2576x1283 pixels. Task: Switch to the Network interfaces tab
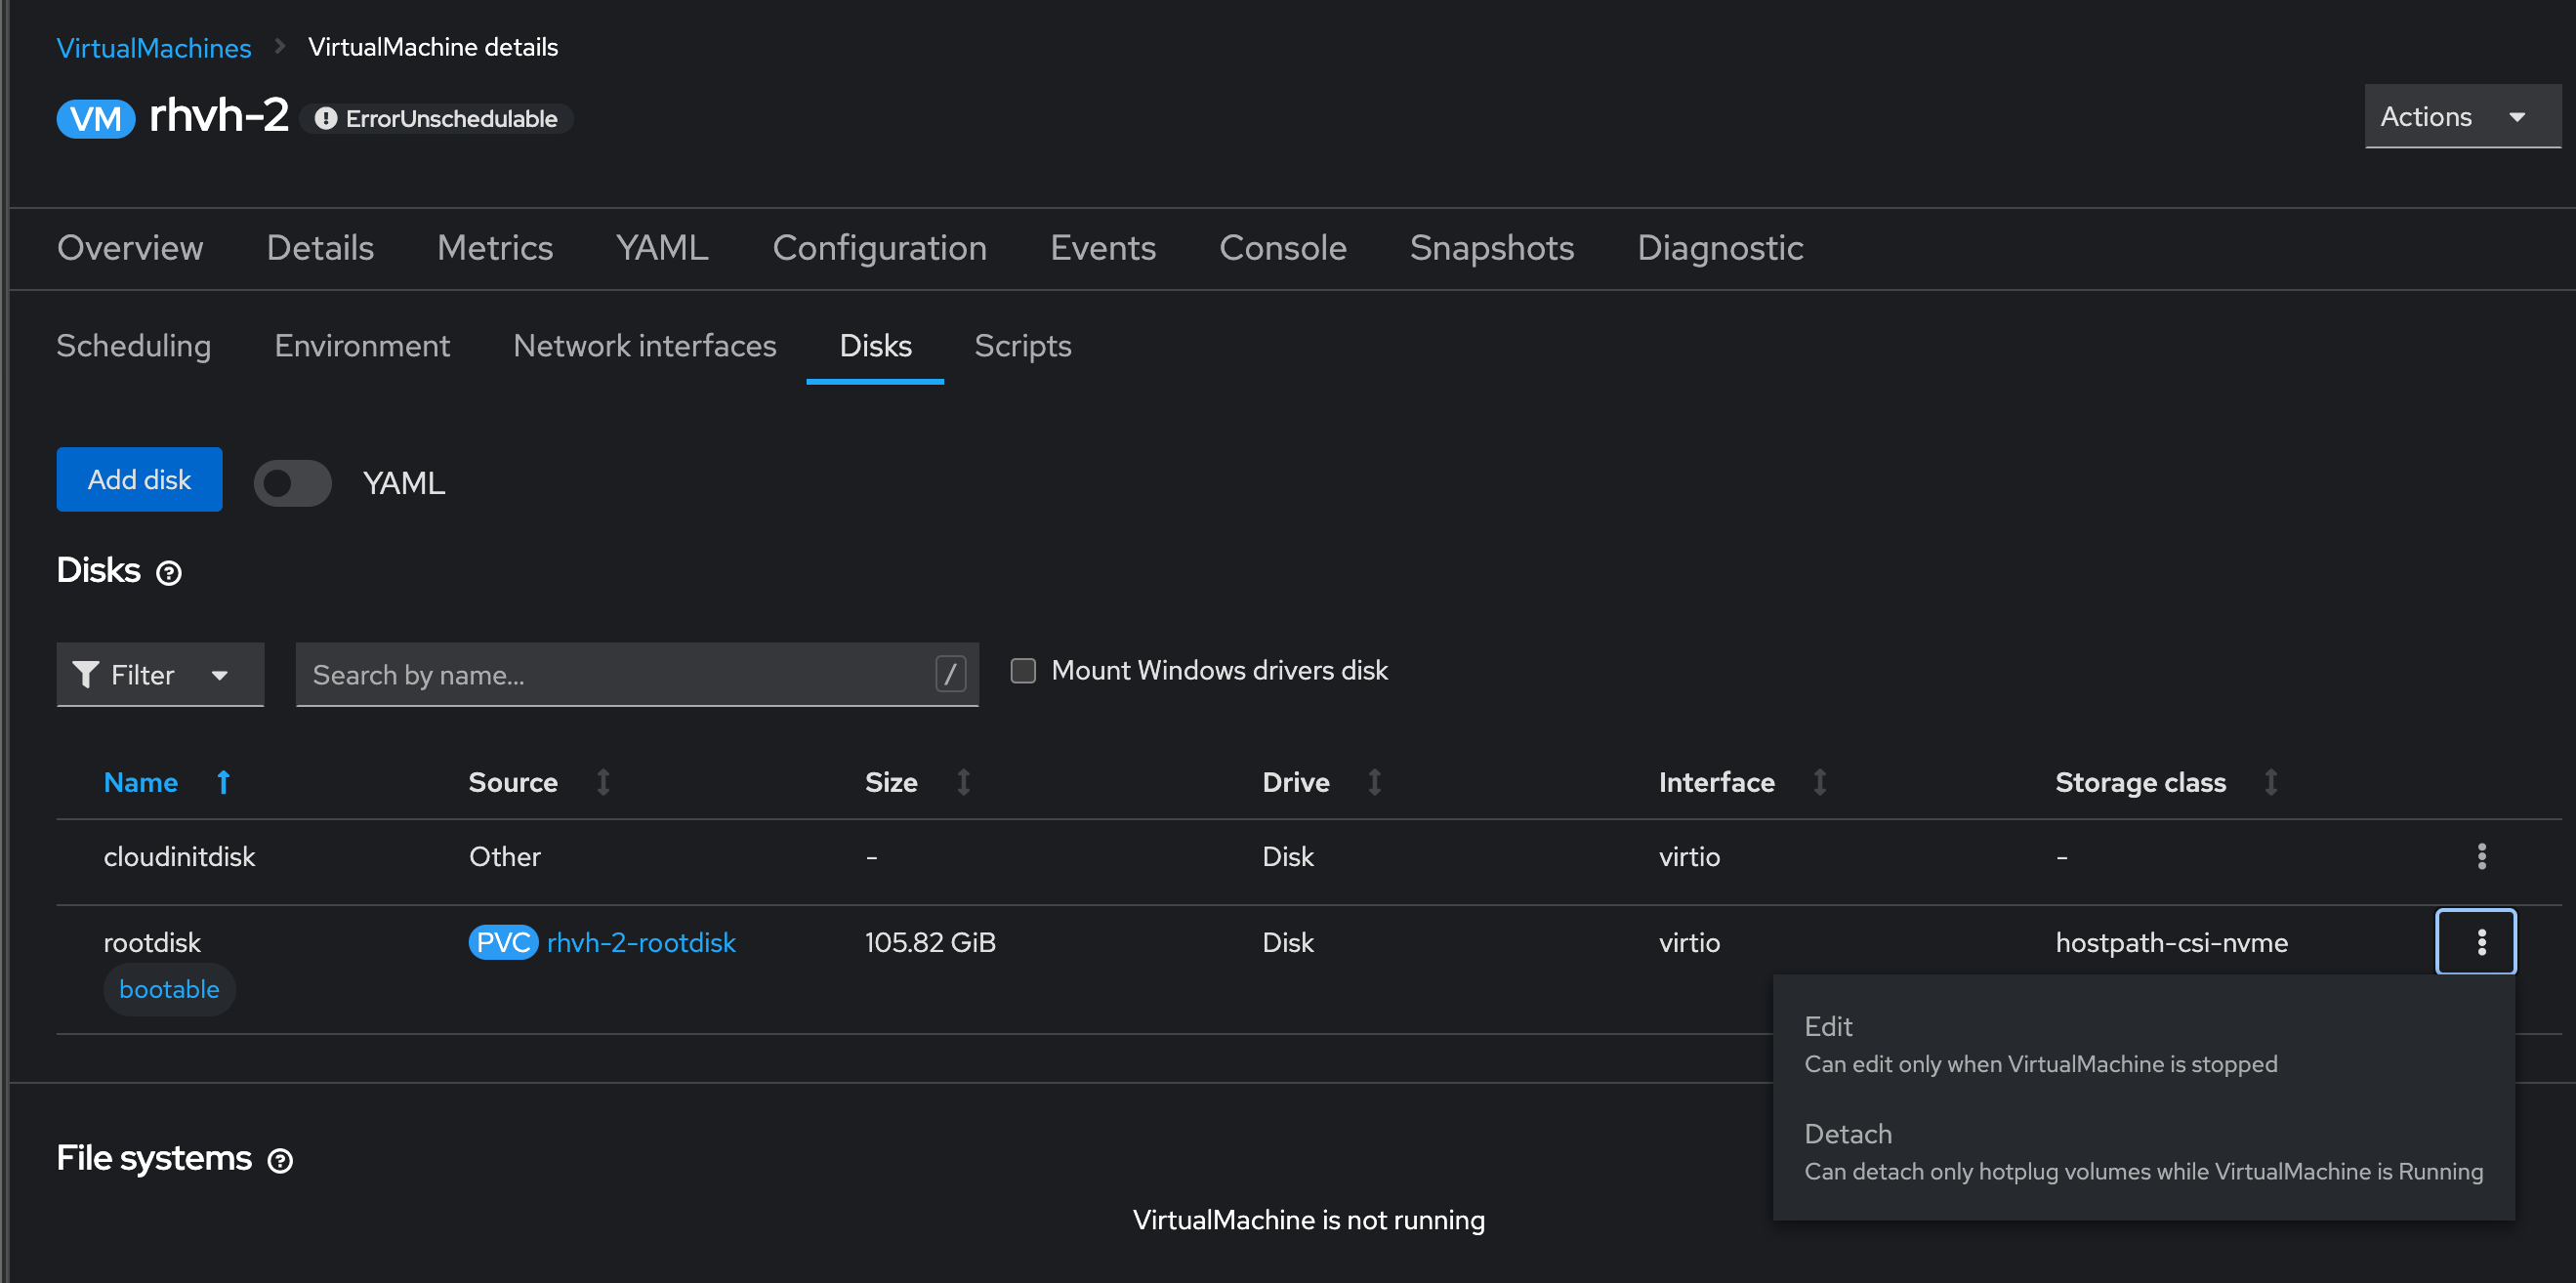pos(644,346)
